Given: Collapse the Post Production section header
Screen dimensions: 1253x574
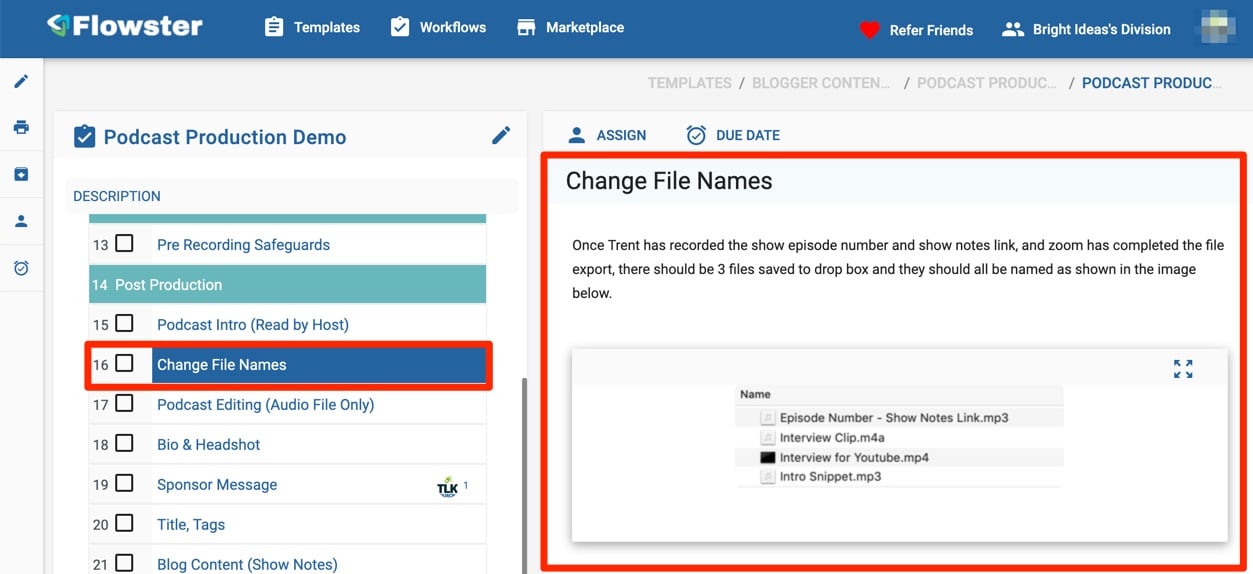Looking at the screenshot, I should (287, 285).
